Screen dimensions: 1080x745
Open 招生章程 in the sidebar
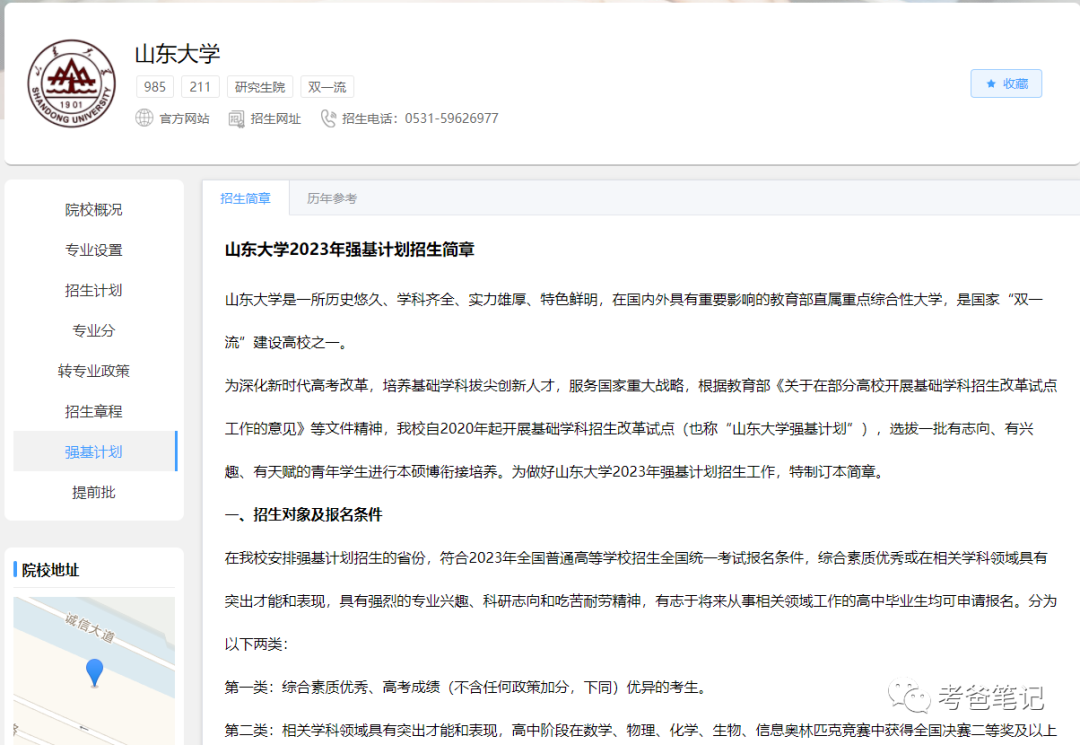(x=94, y=411)
